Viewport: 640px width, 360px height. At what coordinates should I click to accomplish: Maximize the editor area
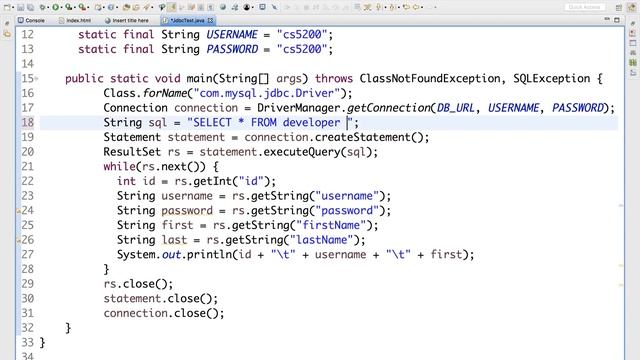617,20
